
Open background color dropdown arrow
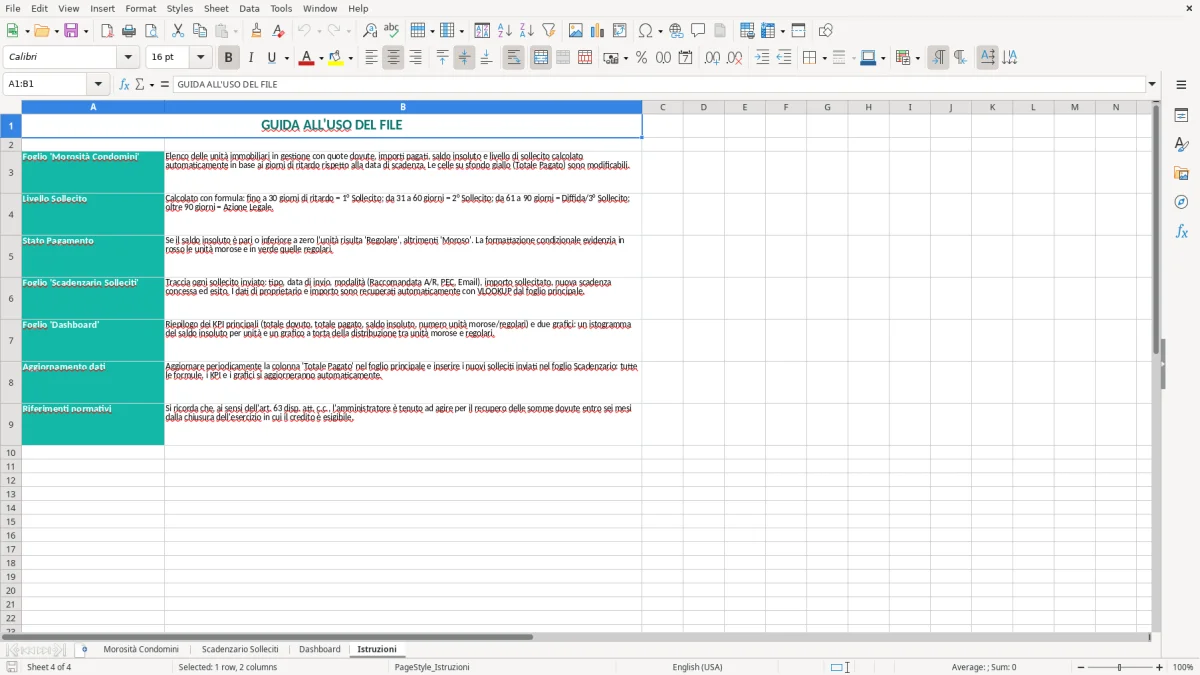point(351,59)
